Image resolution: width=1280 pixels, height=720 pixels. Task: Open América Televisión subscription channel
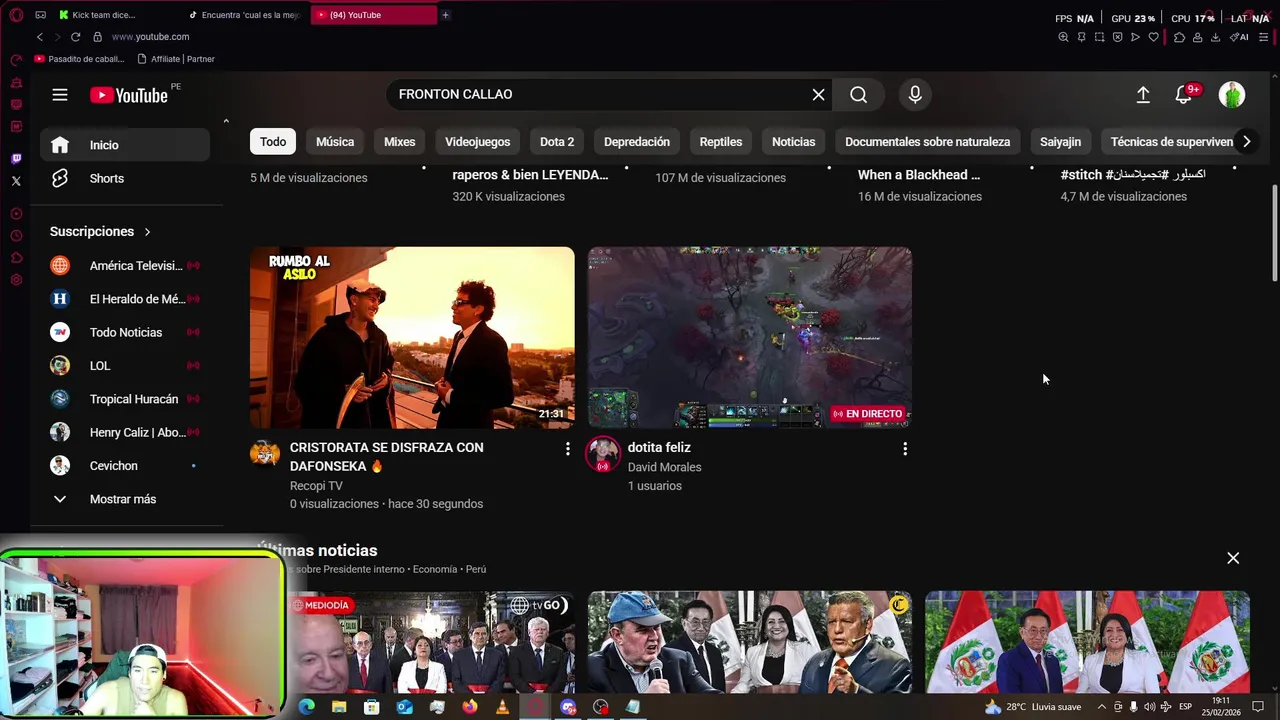pyautogui.click(x=125, y=266)
